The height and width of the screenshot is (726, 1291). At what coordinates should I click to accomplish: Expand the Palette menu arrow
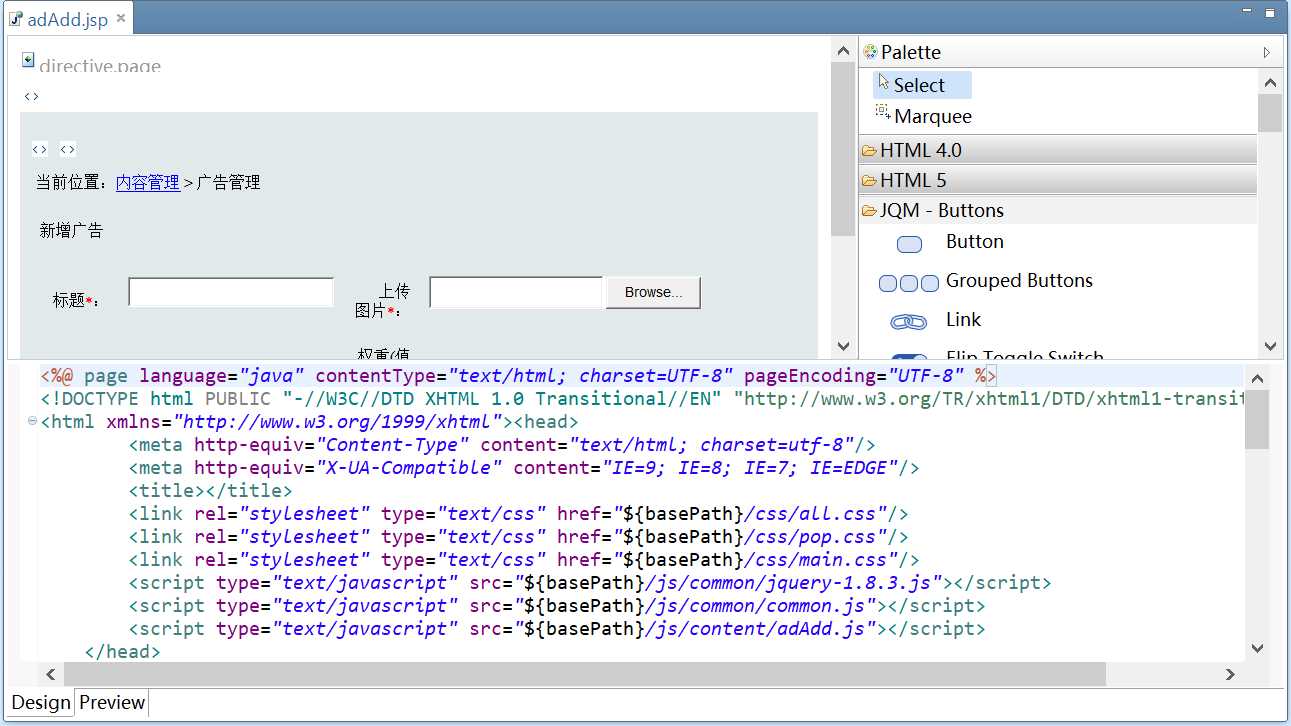click(1266, 52)
